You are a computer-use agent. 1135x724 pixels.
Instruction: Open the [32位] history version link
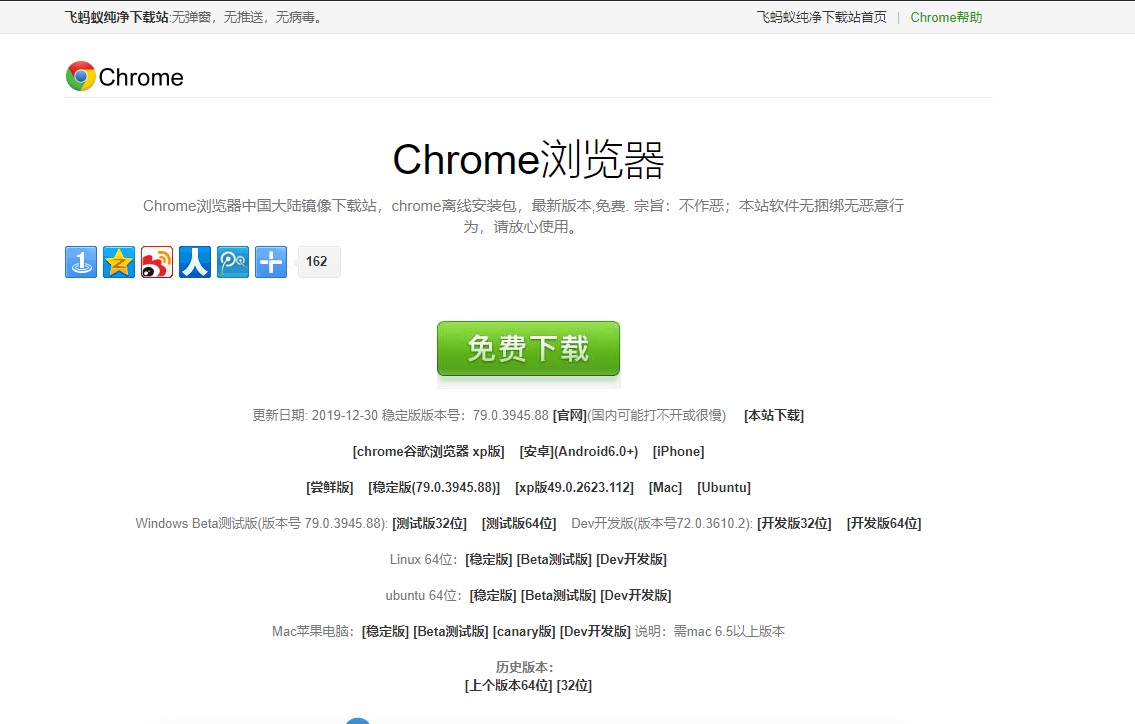[574, 686]
